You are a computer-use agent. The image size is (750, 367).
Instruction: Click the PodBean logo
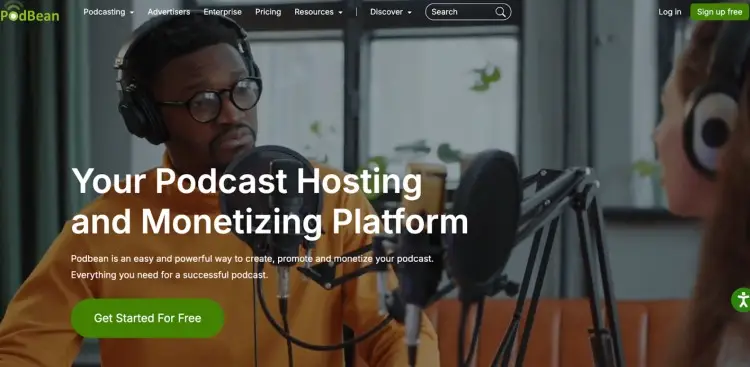(30, 12)
